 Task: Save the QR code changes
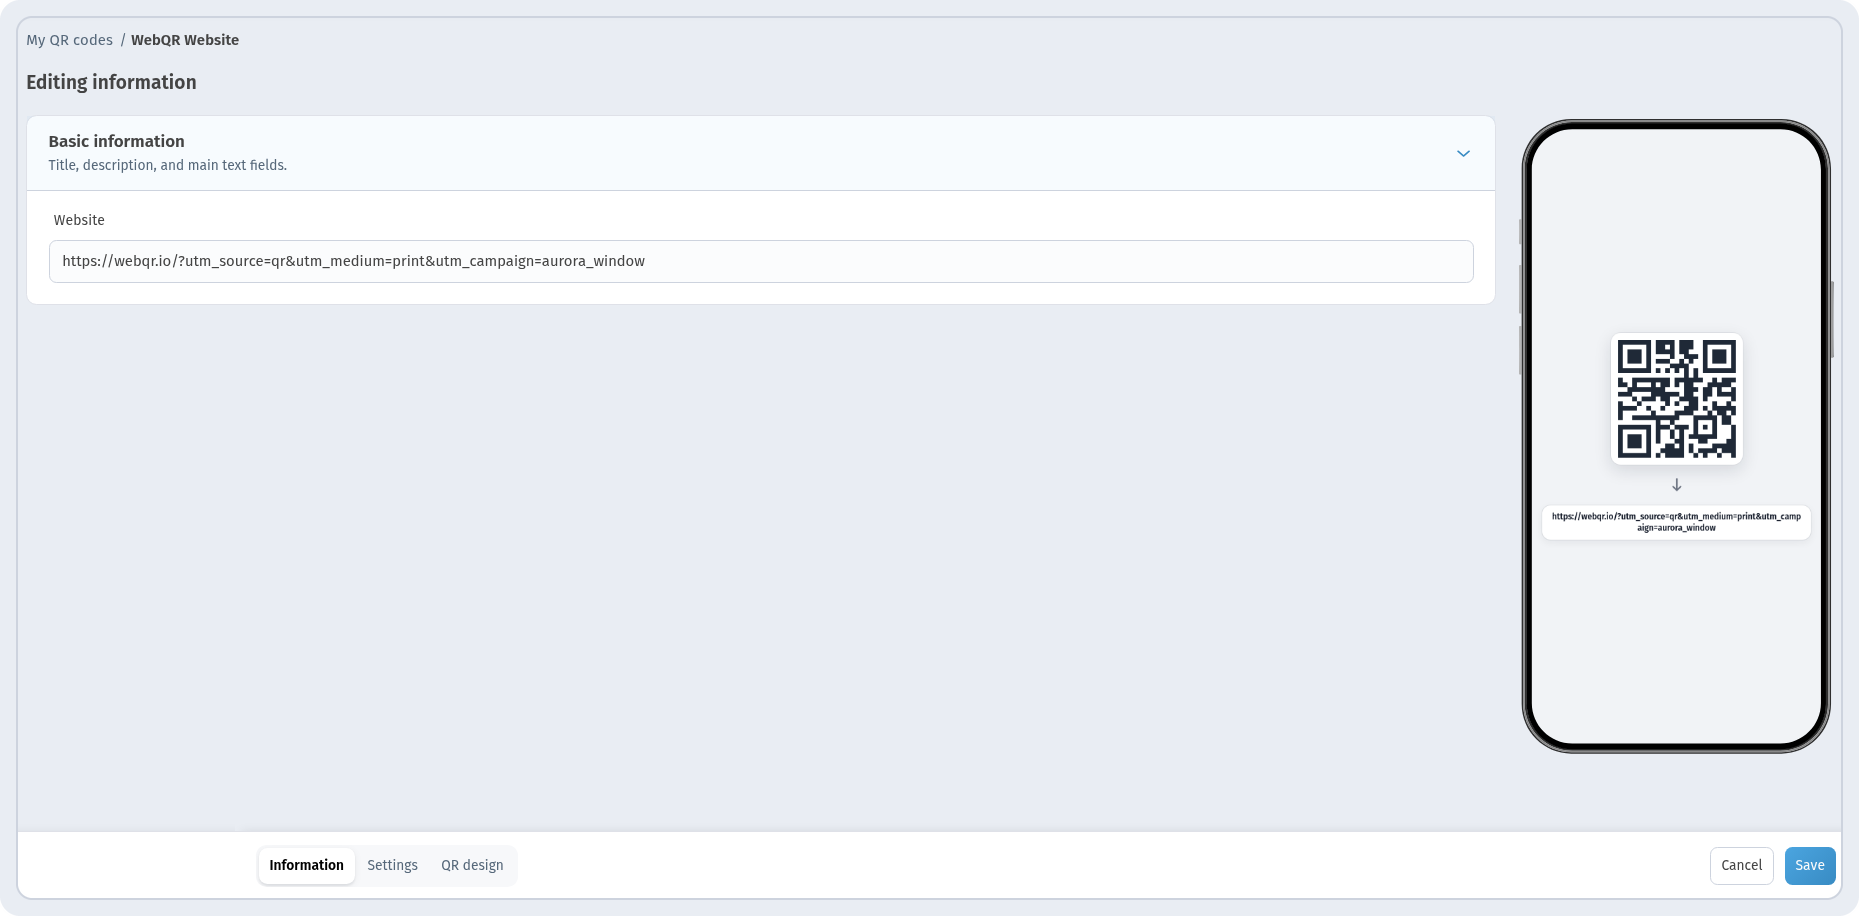(x=1810, y=866)
